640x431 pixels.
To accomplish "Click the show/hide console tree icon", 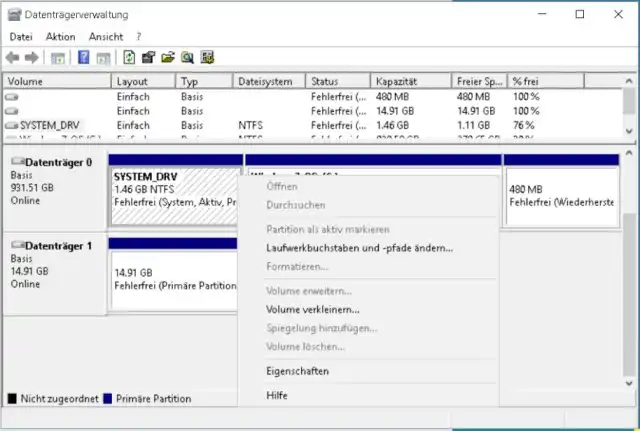I will [58, 57].
